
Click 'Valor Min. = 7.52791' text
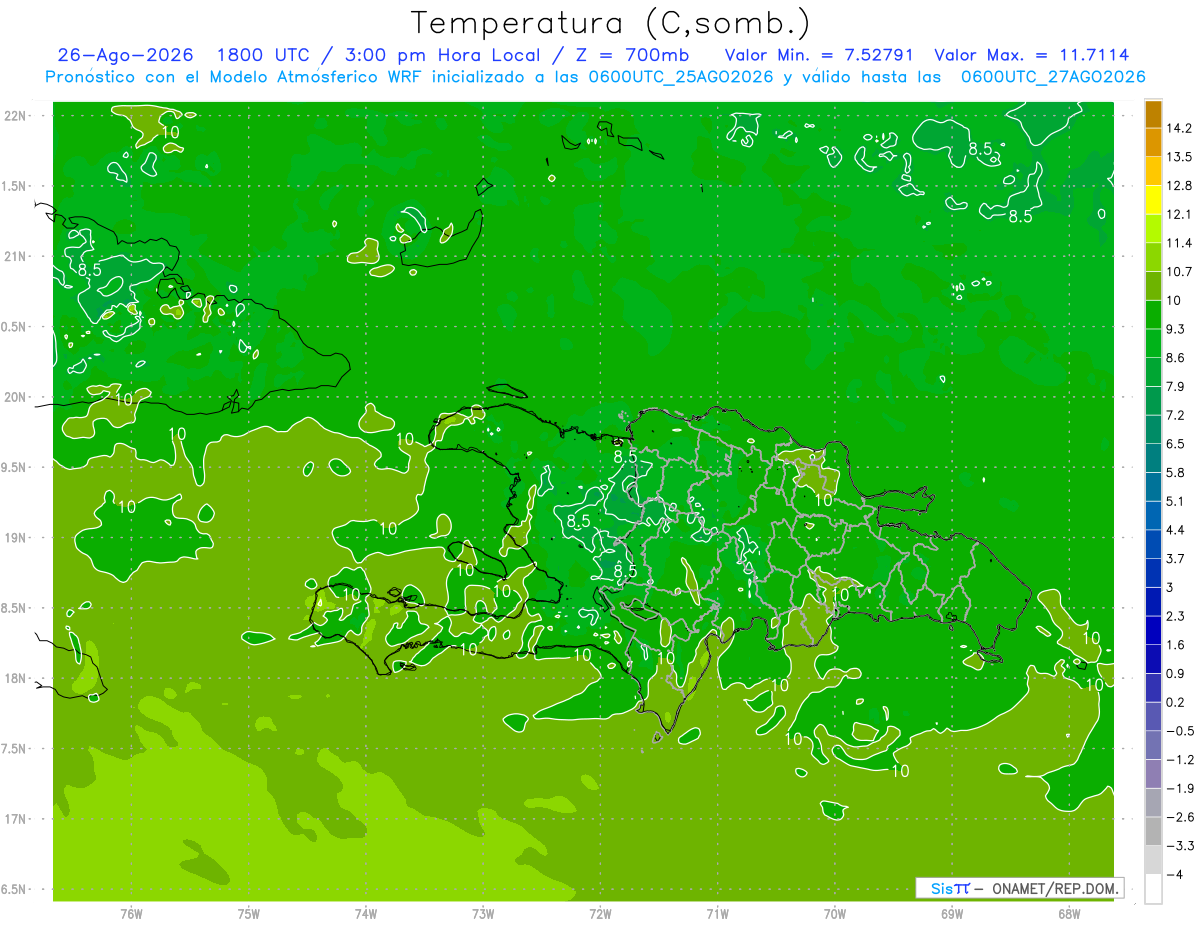tap(820, 55)
